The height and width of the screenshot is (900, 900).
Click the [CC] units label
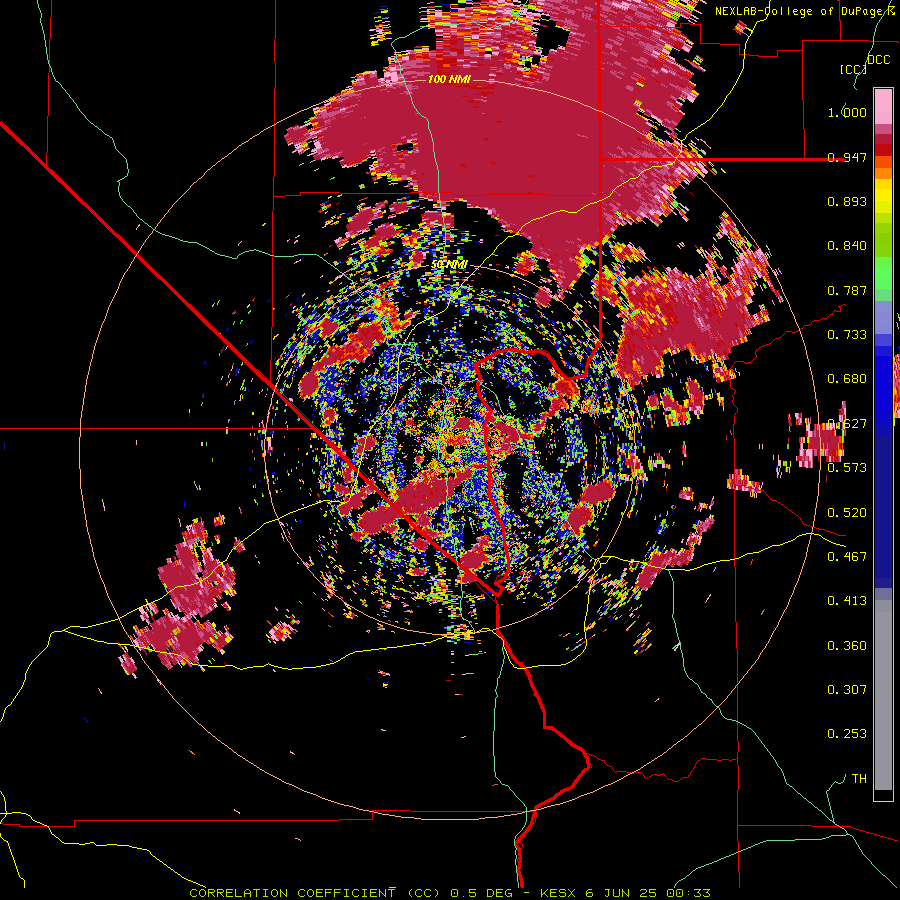point(853,69)
